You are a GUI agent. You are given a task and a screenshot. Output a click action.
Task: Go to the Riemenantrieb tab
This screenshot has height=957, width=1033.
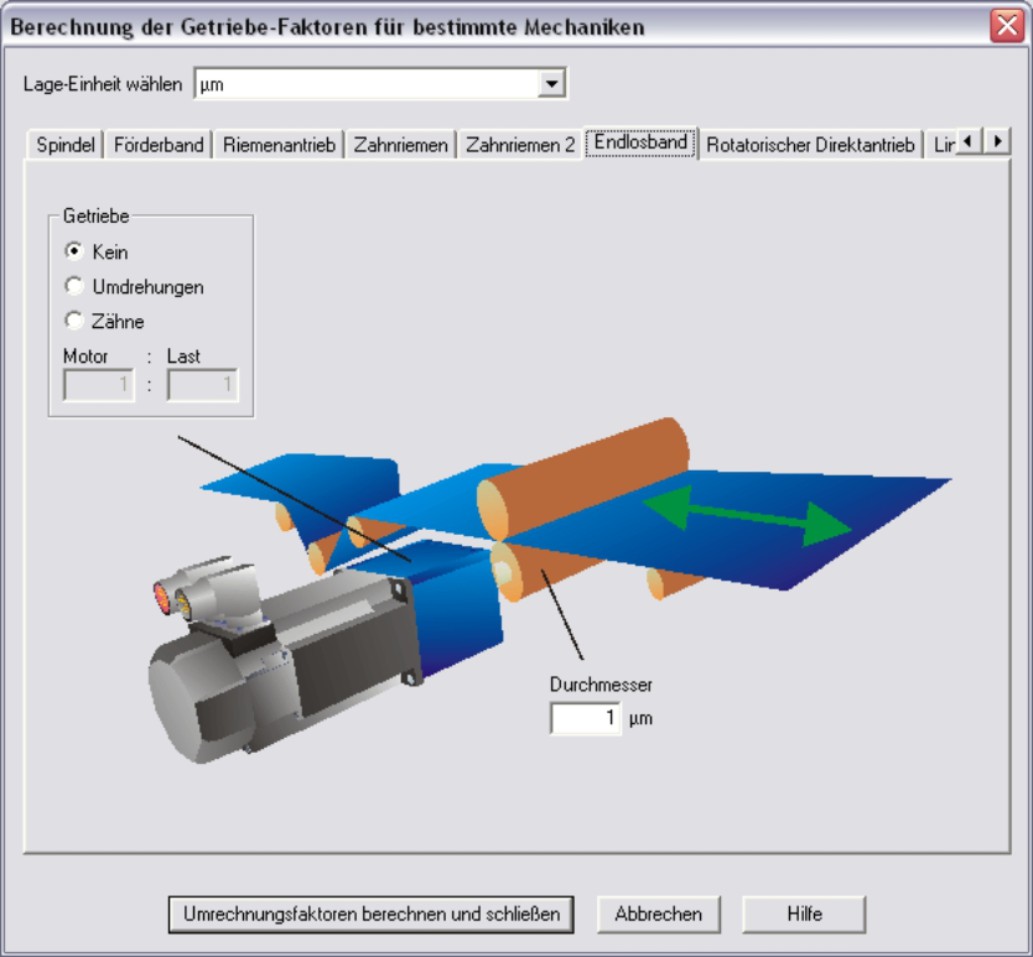coord(278,145)
